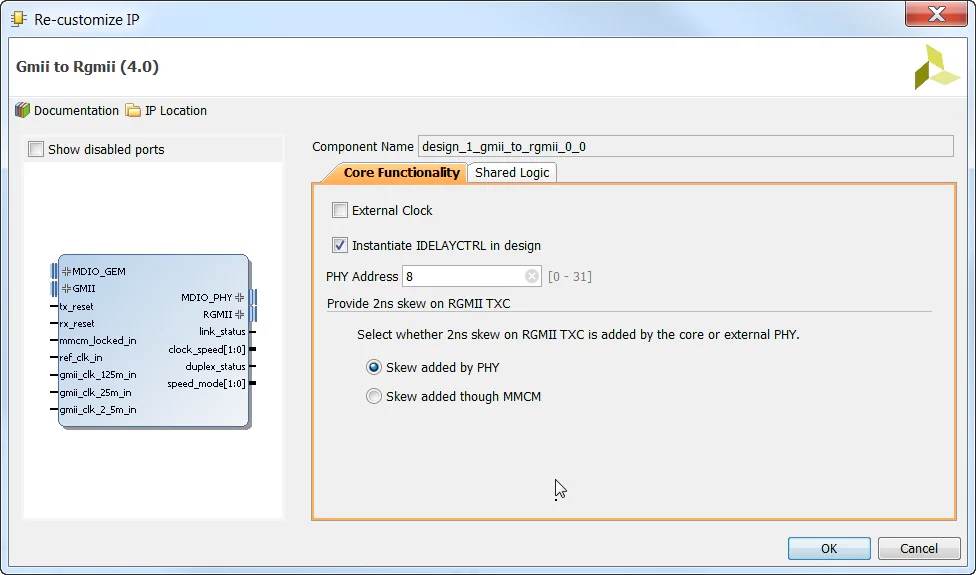Enable the Show disabled ports checkbox
This screenshot has width=976, height=575.
coord(36,149)
